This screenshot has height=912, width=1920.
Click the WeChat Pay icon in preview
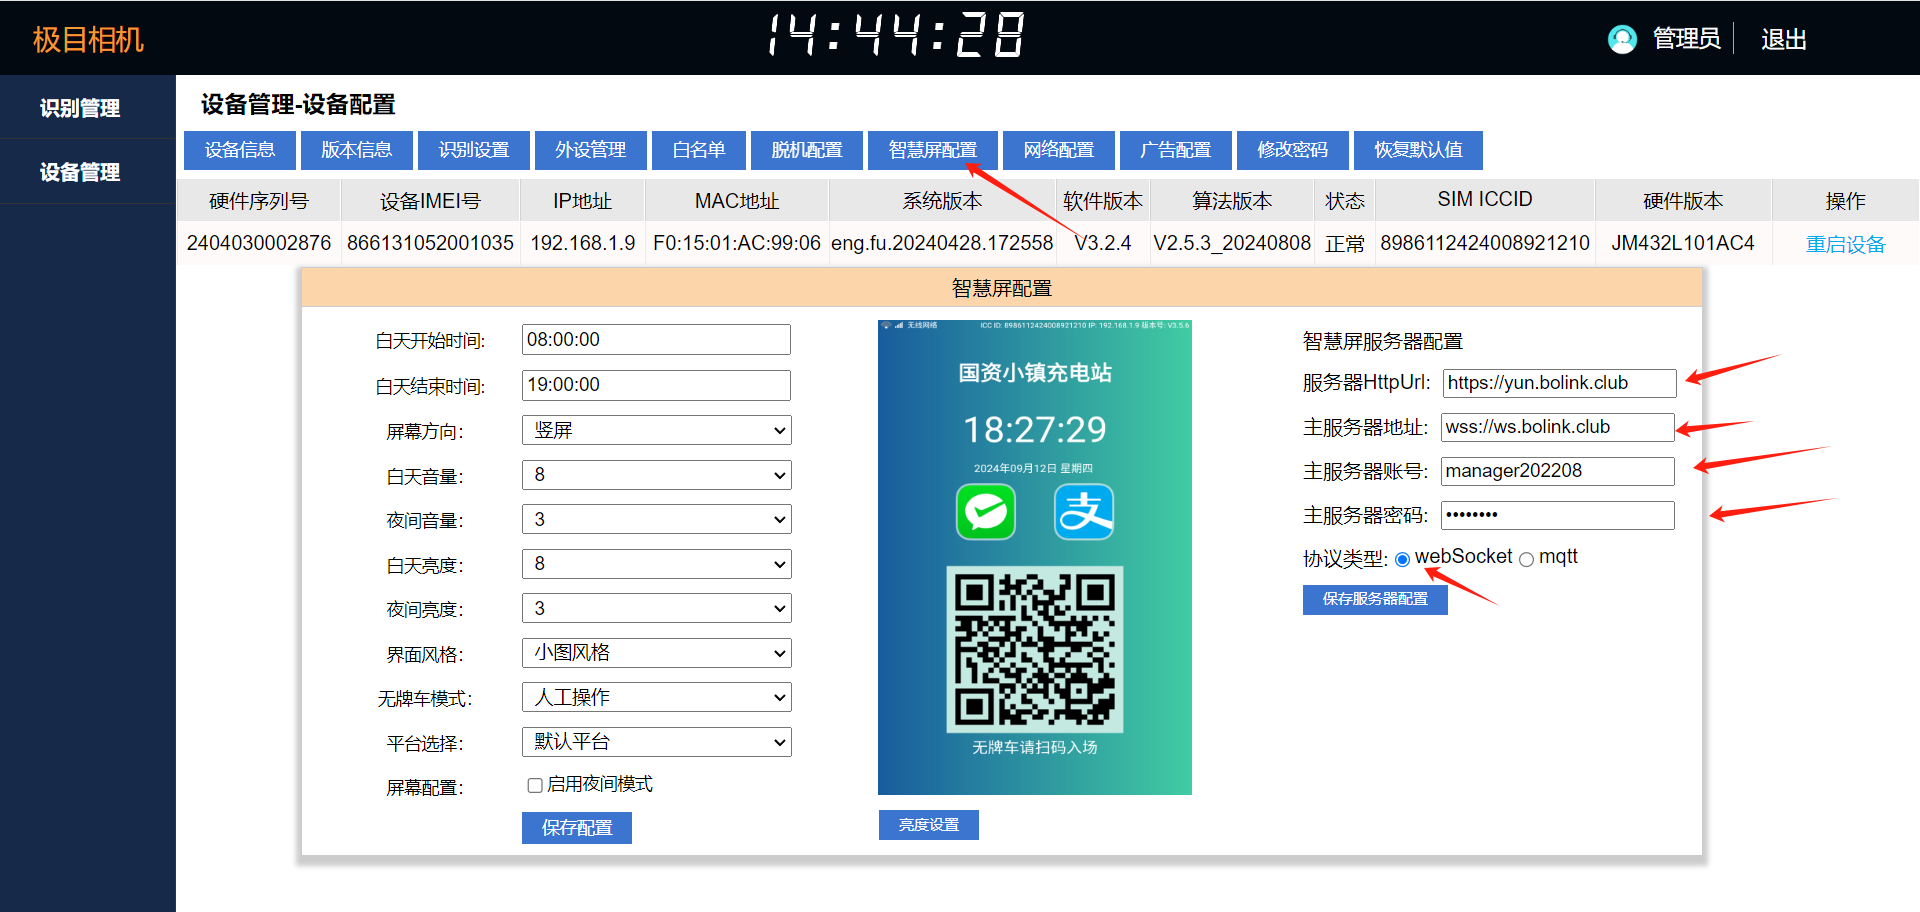click(x=986, y=512)
